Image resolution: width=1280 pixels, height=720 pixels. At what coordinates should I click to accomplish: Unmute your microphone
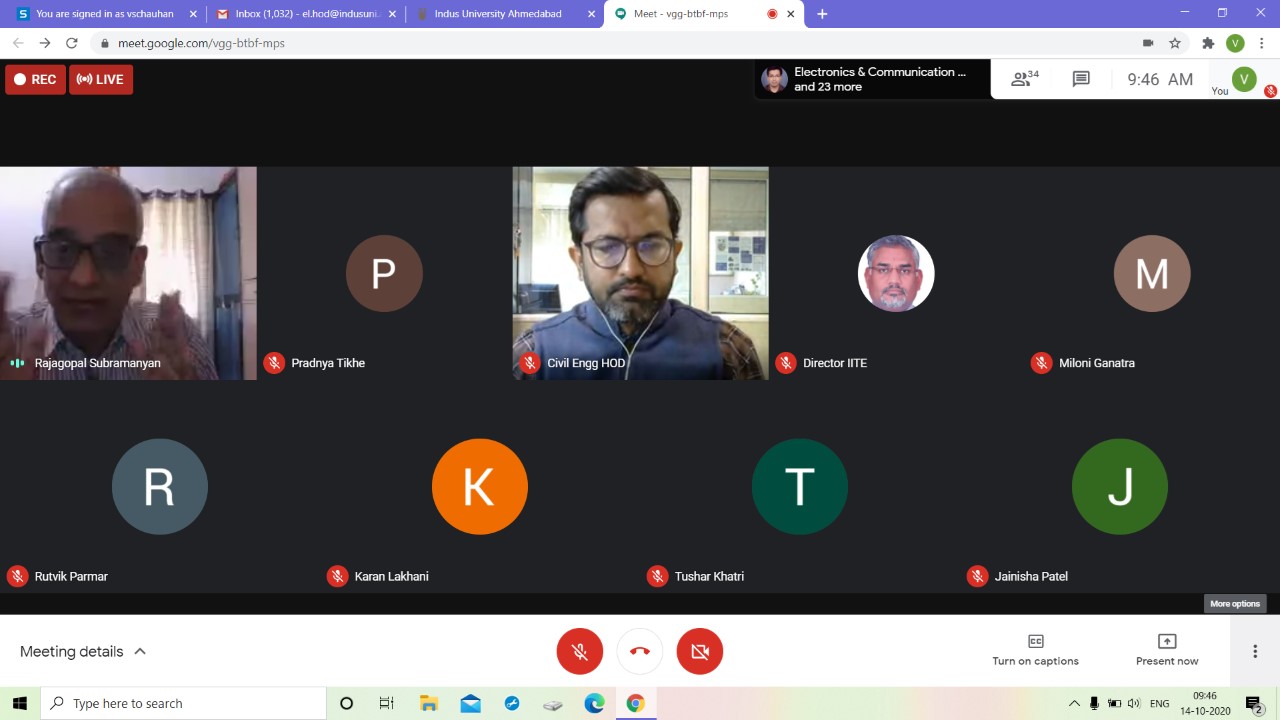[580, 651]
